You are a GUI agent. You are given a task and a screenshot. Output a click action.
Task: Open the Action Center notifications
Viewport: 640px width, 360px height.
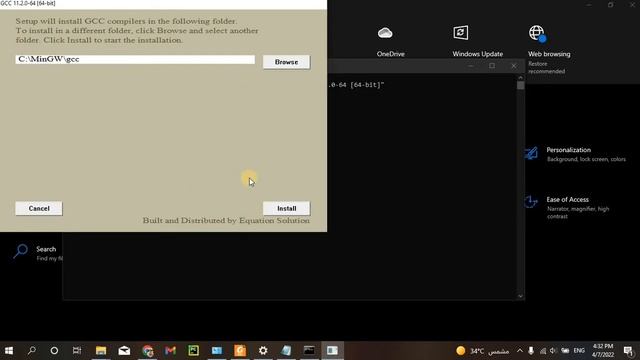tap(629, 351)
